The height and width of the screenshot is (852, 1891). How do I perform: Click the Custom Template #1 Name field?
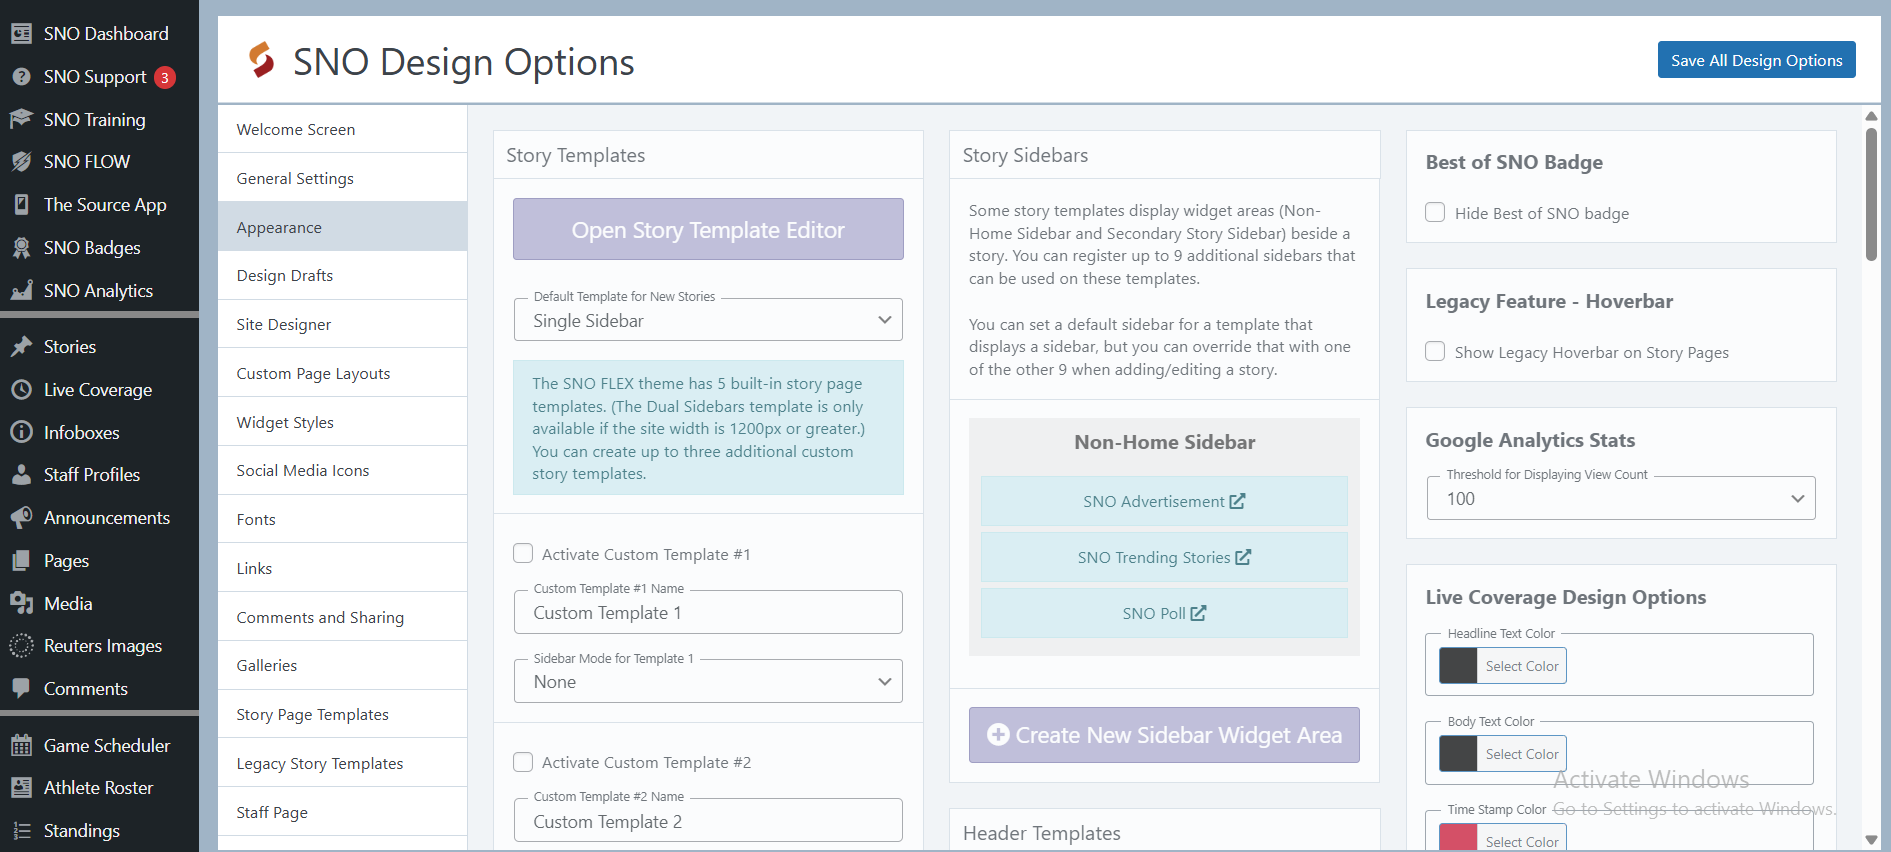tap(708, 613)
